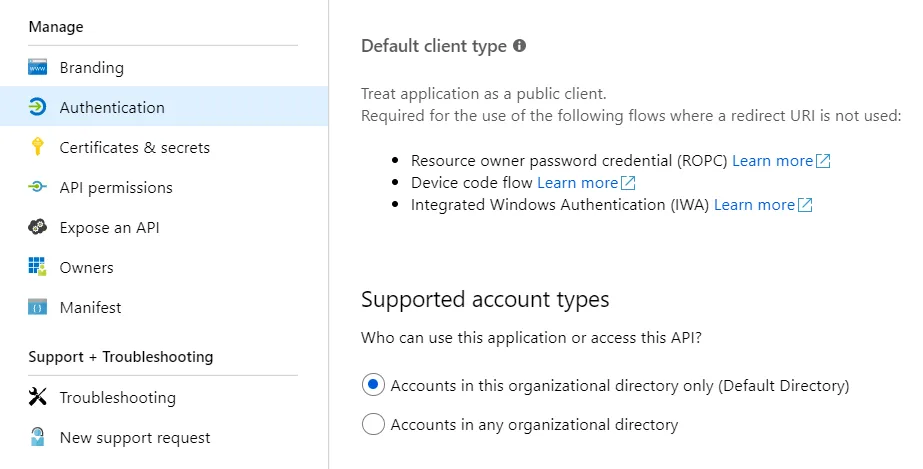Image resolution: width=923 pixels, height=469 pixels.
Task: Click the Branding www icon
Action: click(38, 68)
